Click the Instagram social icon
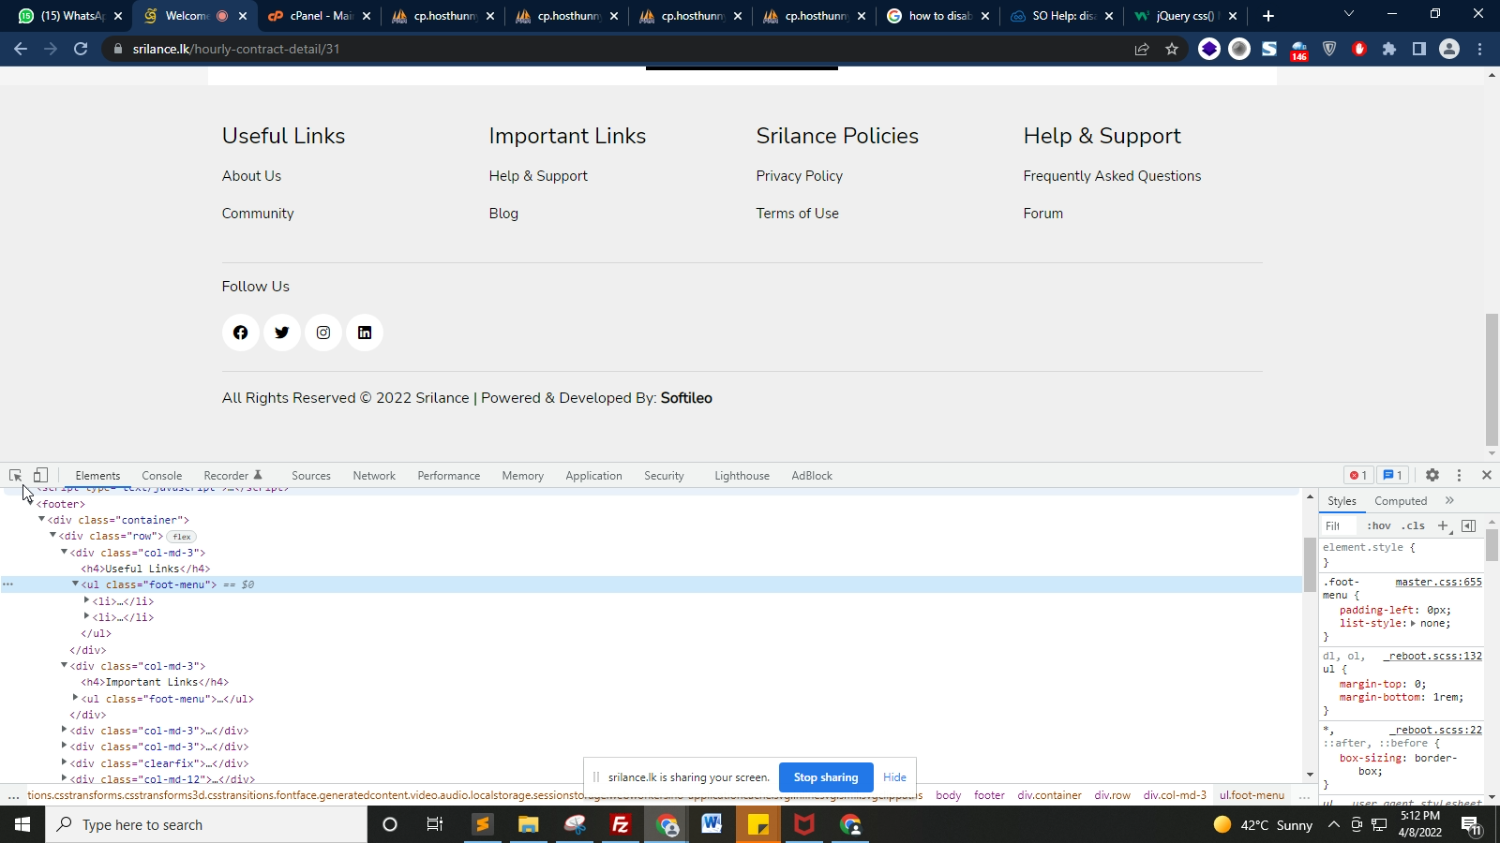Image resolution: width=1500 pixels, height=843 pixels. [x=323, y=333]
